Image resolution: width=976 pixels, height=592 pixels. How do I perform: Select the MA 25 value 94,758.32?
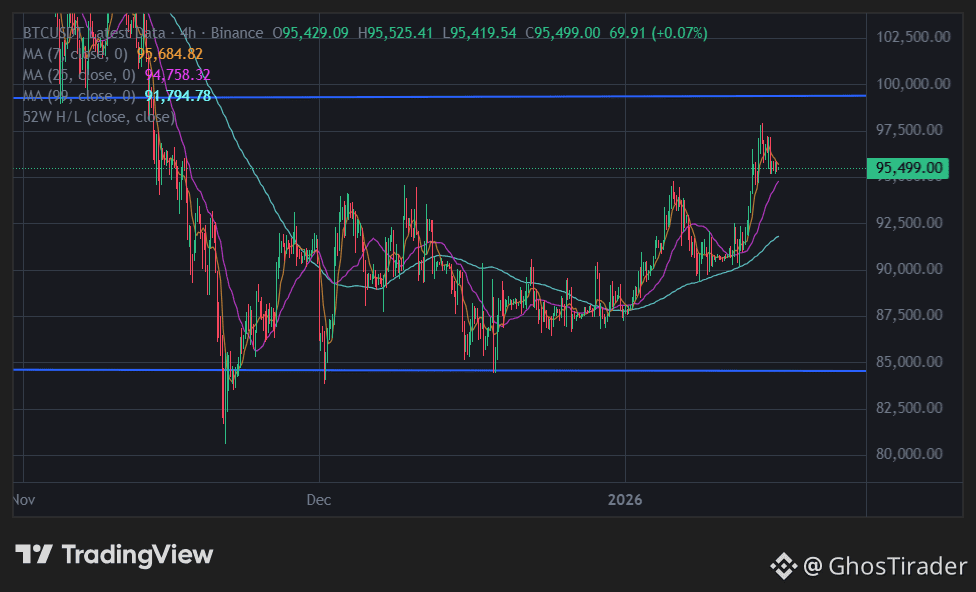coord(177,75)
